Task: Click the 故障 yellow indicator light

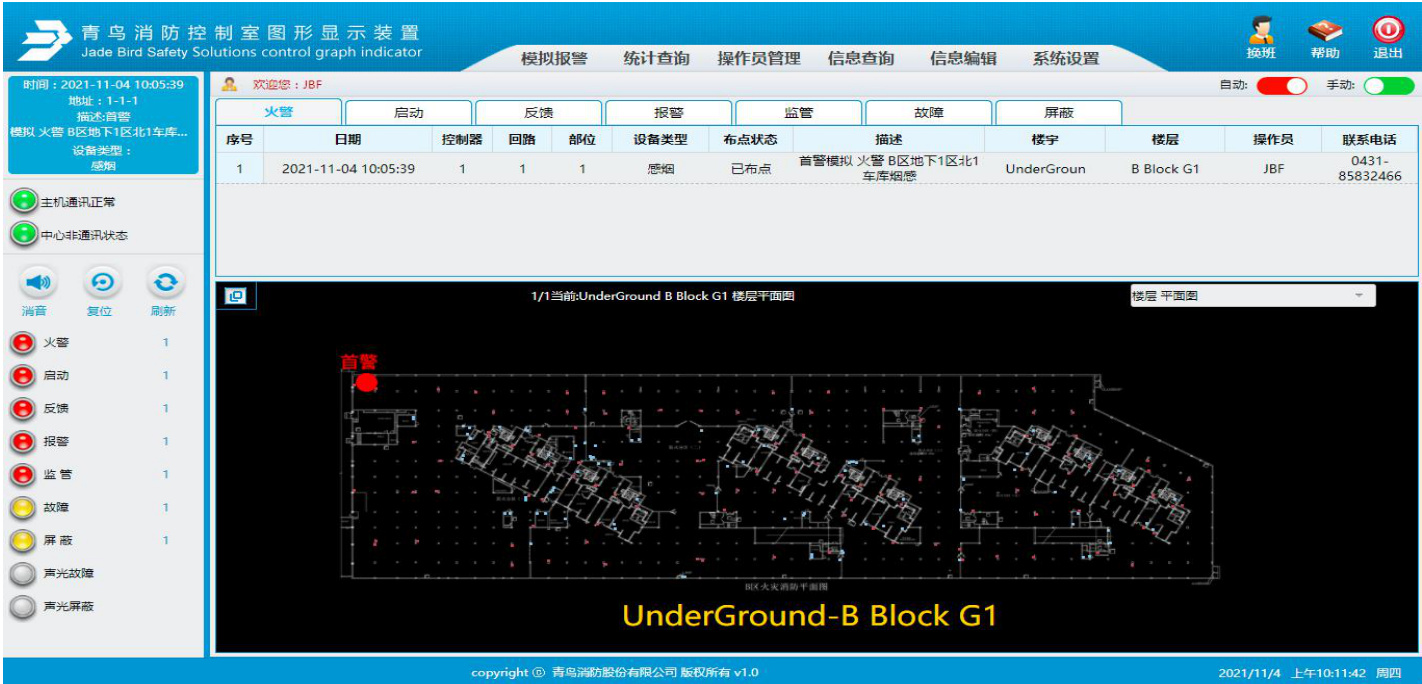Action: (22, 508)
